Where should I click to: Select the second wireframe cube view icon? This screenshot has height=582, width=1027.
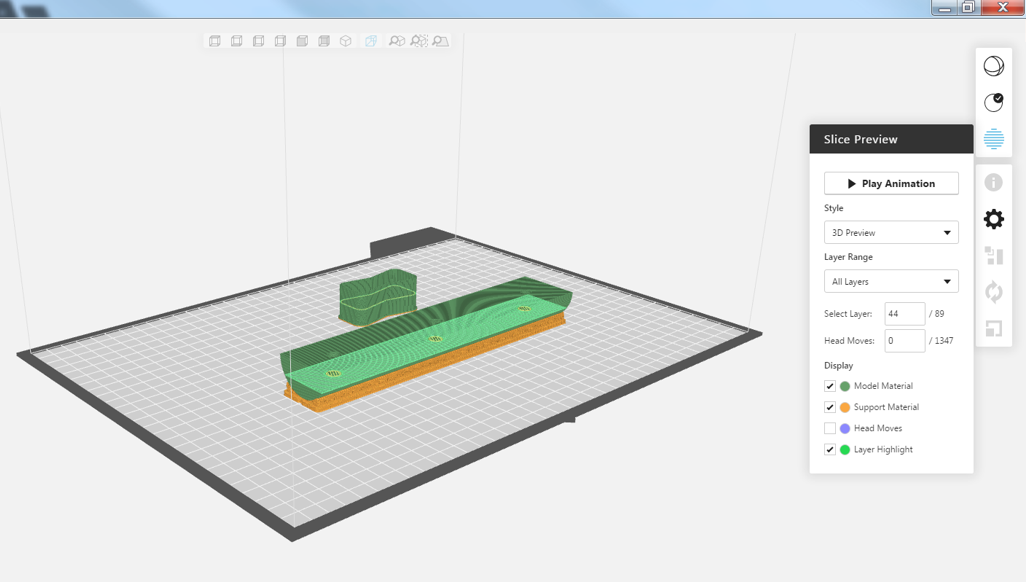tap(236, 41)
